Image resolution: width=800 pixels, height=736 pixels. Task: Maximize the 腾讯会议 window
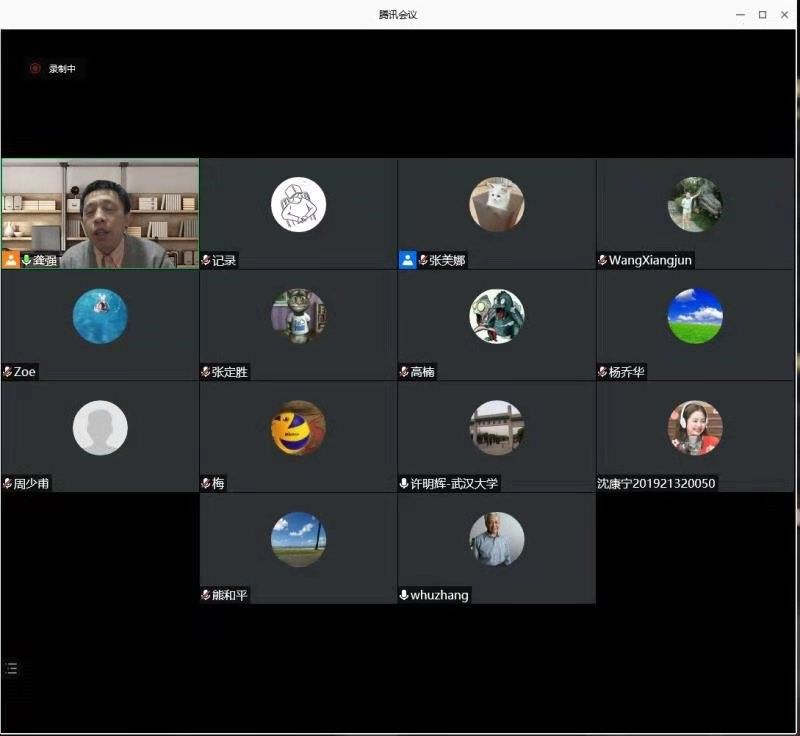pos(762,14)
